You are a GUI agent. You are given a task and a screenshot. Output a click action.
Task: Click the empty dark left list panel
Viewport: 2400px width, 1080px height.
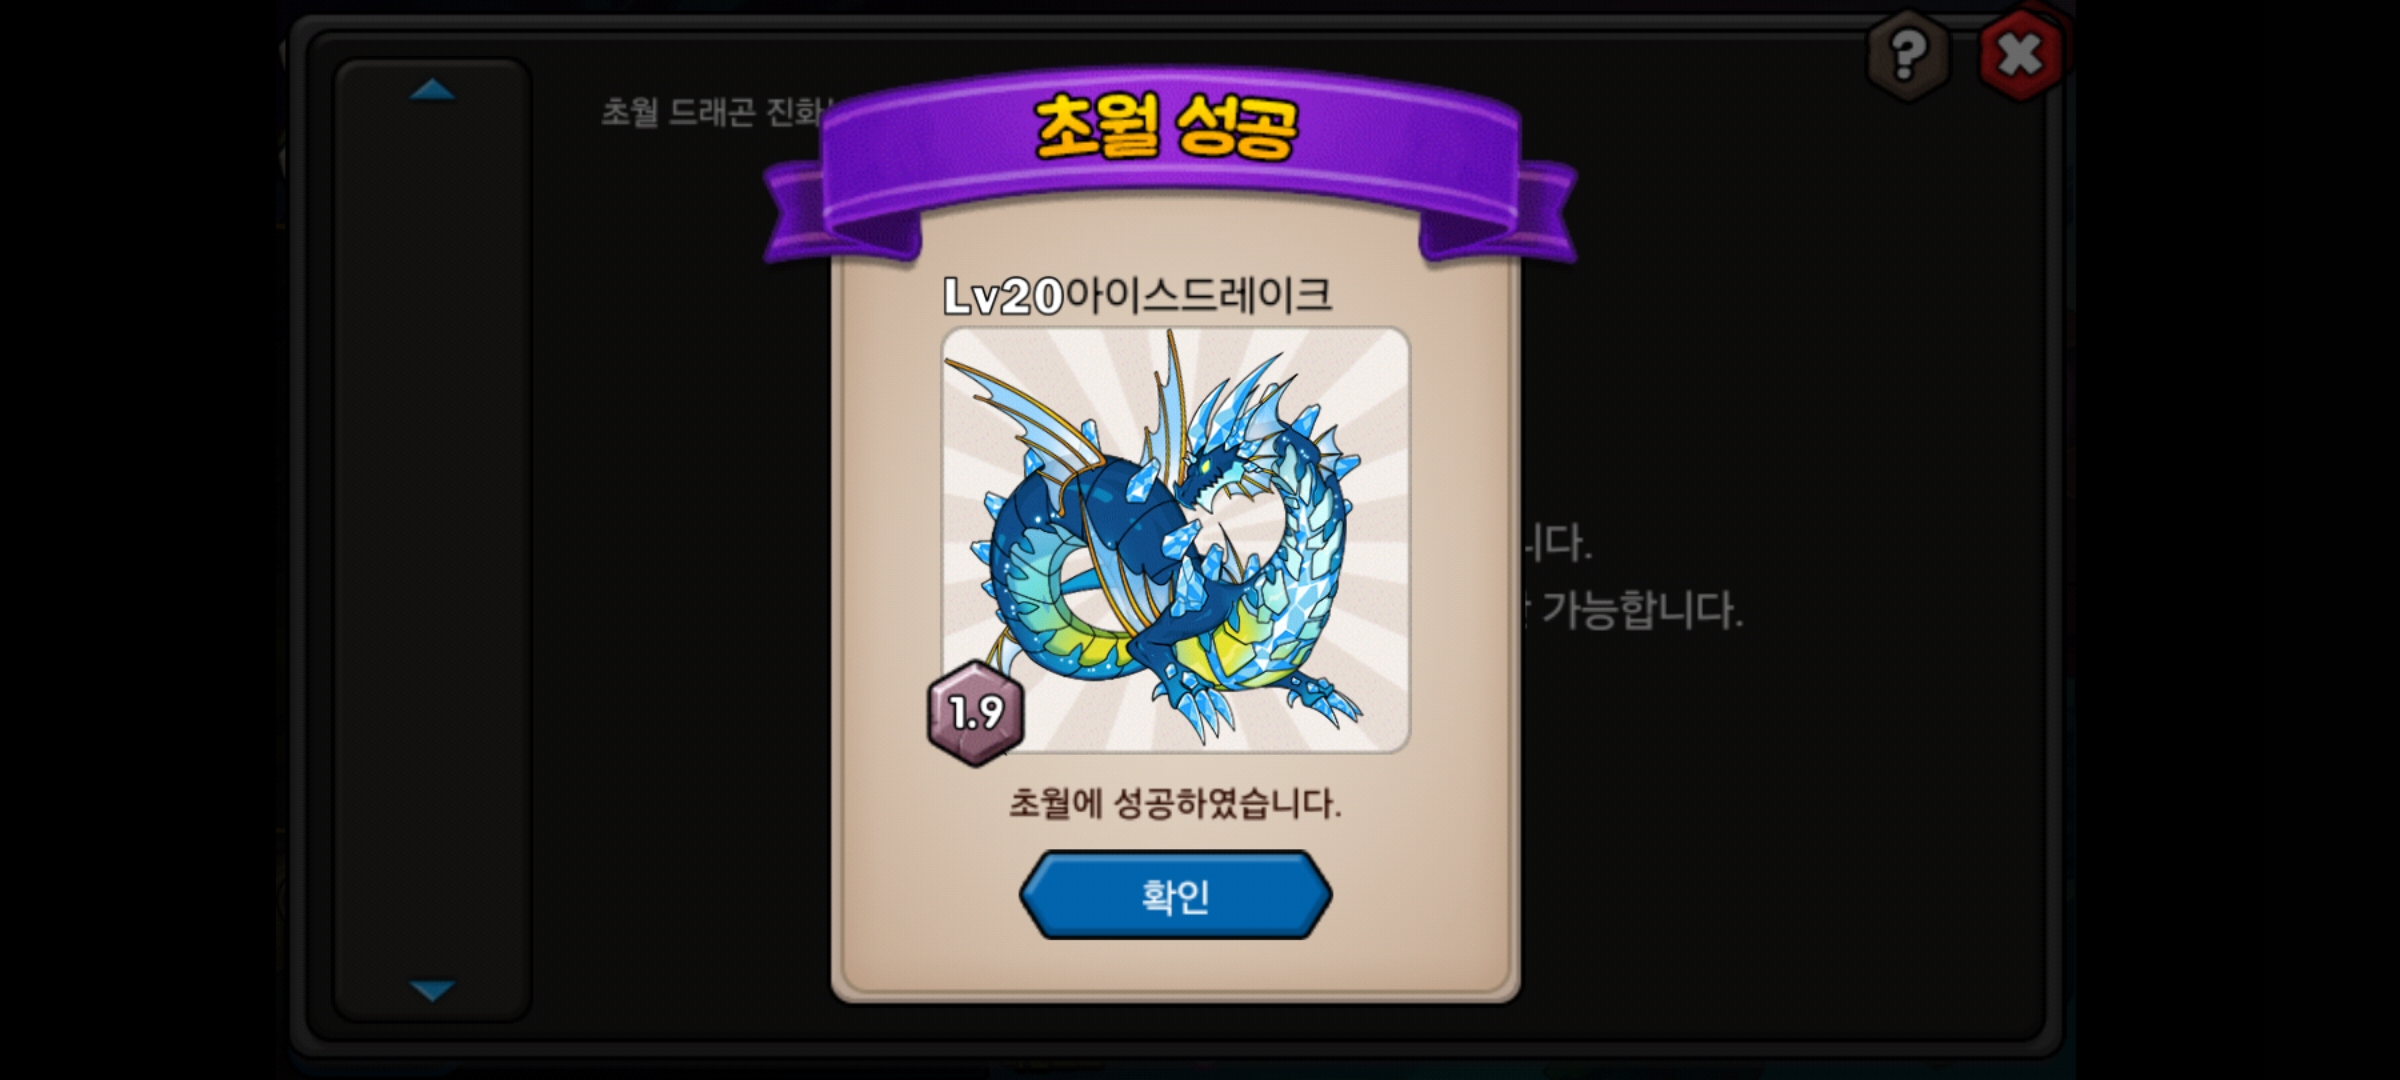click(x=432, y=540)
